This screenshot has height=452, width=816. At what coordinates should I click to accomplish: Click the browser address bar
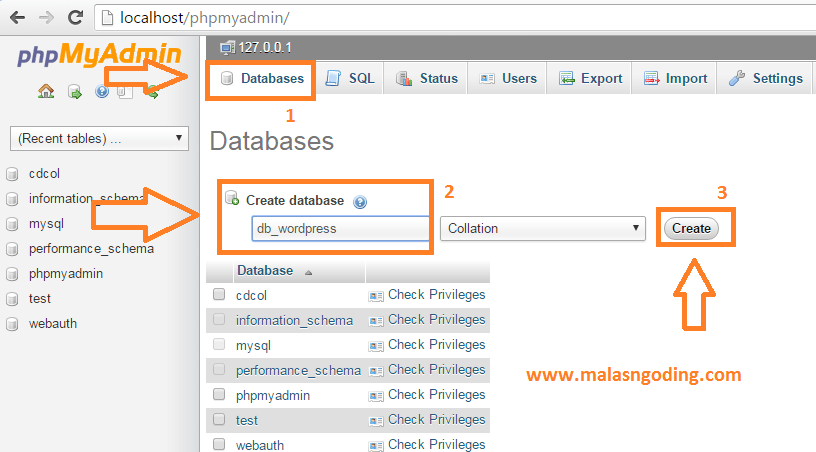(455, 18)
